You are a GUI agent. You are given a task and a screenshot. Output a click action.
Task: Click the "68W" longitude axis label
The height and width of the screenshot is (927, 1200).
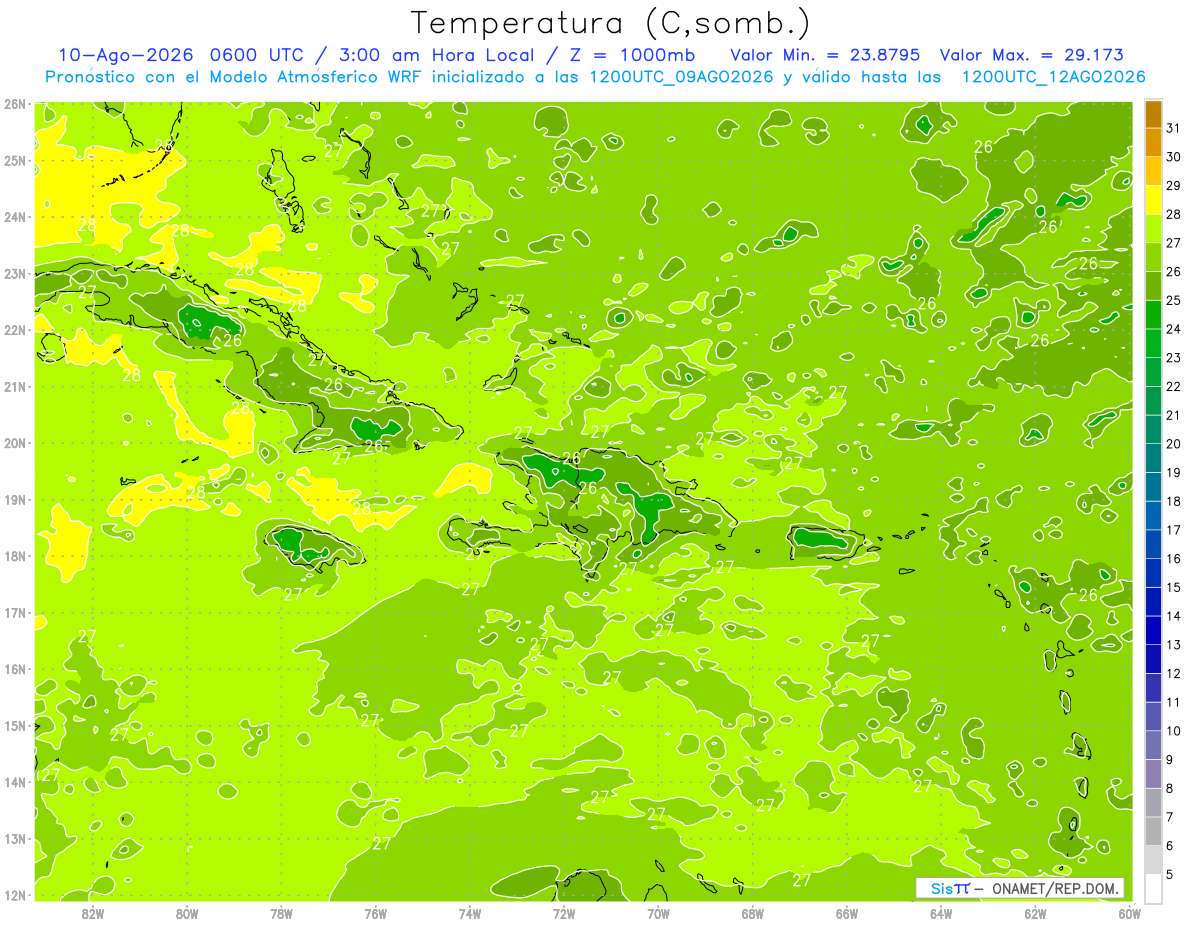[753, 913]
